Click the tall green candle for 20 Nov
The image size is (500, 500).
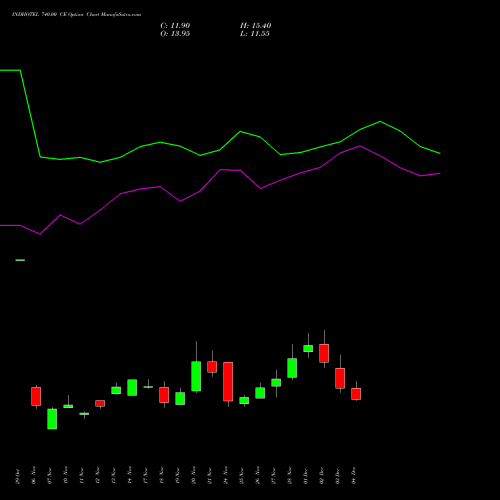196,376
